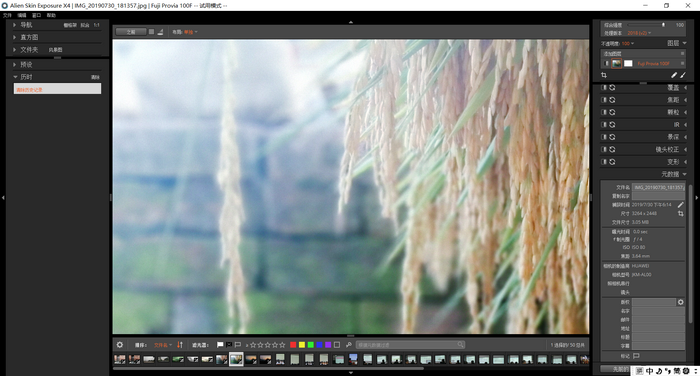Viewport: 700px width, 376px height.
Task: Click the filmstrip keyword search field
Action: (410, 345)
